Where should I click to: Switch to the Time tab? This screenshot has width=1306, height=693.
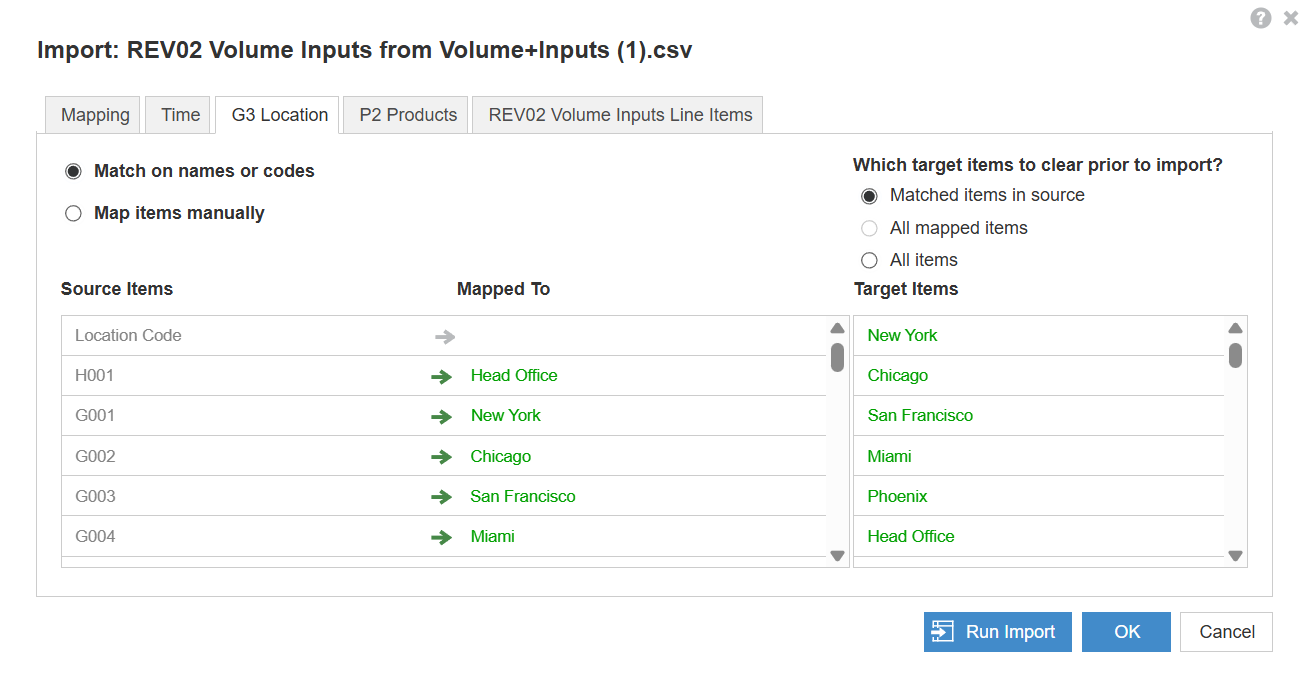click(180, 115)
